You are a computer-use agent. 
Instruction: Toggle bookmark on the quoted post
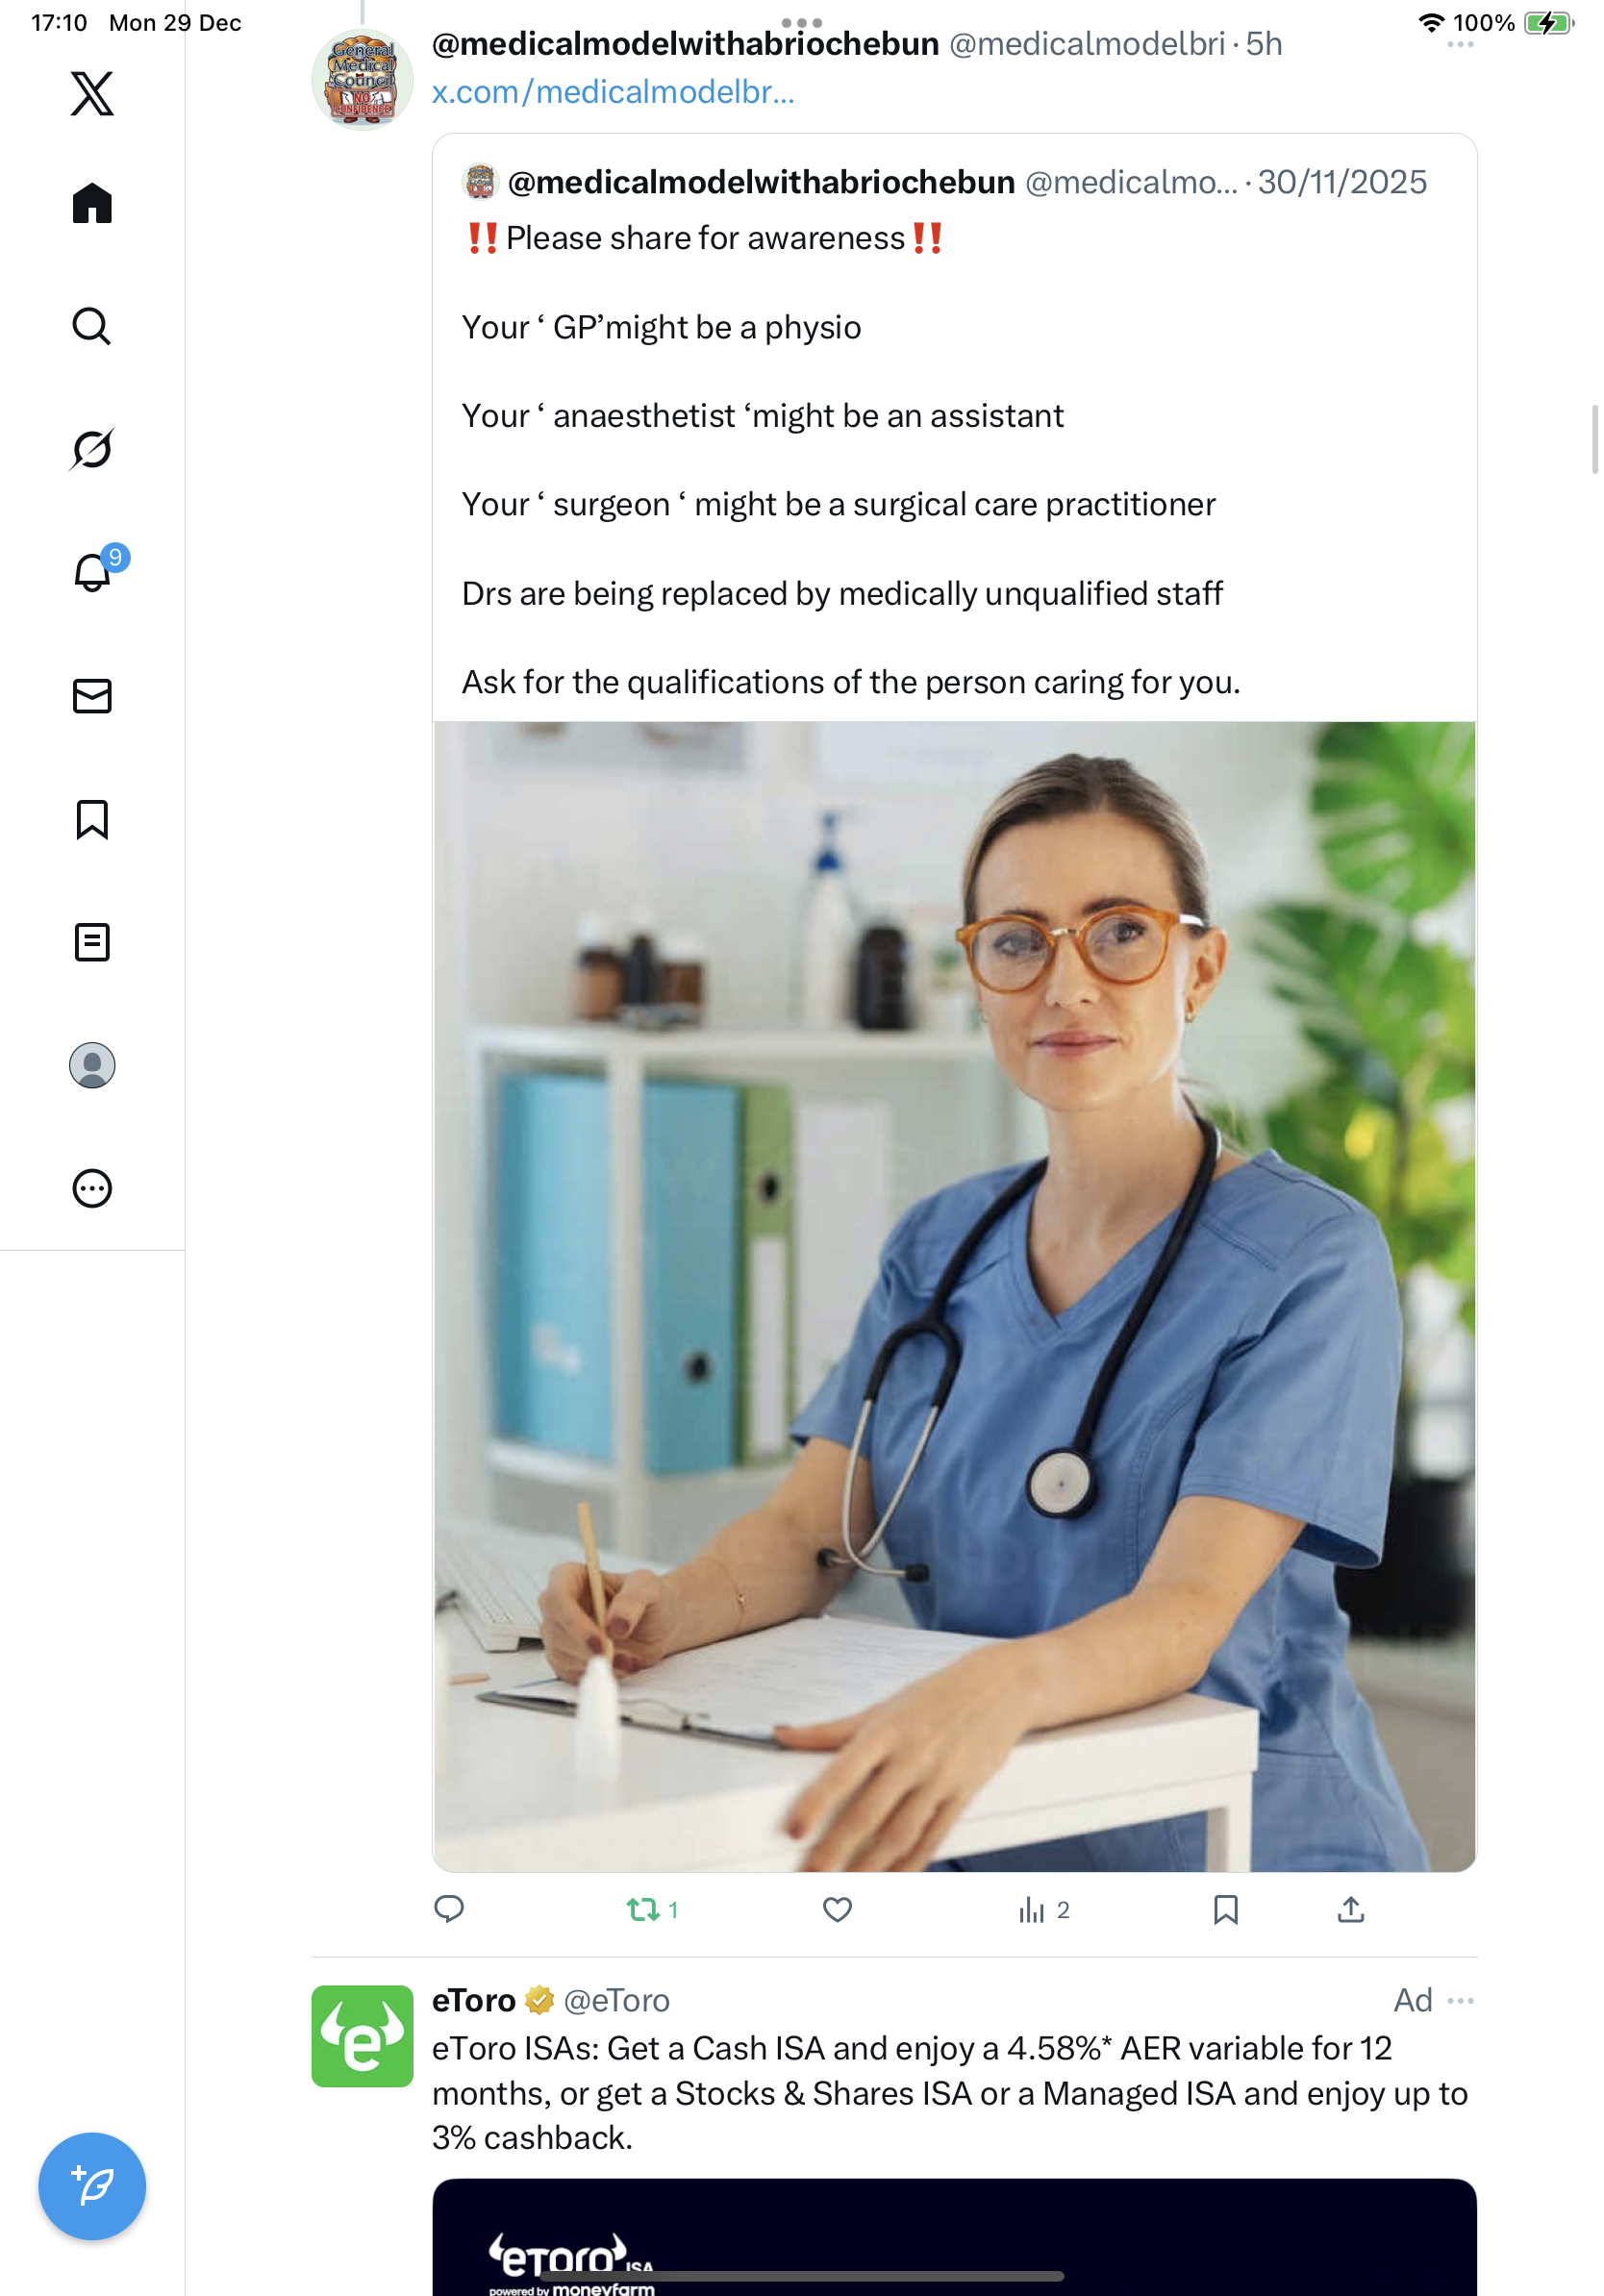click(1225, 1910)
